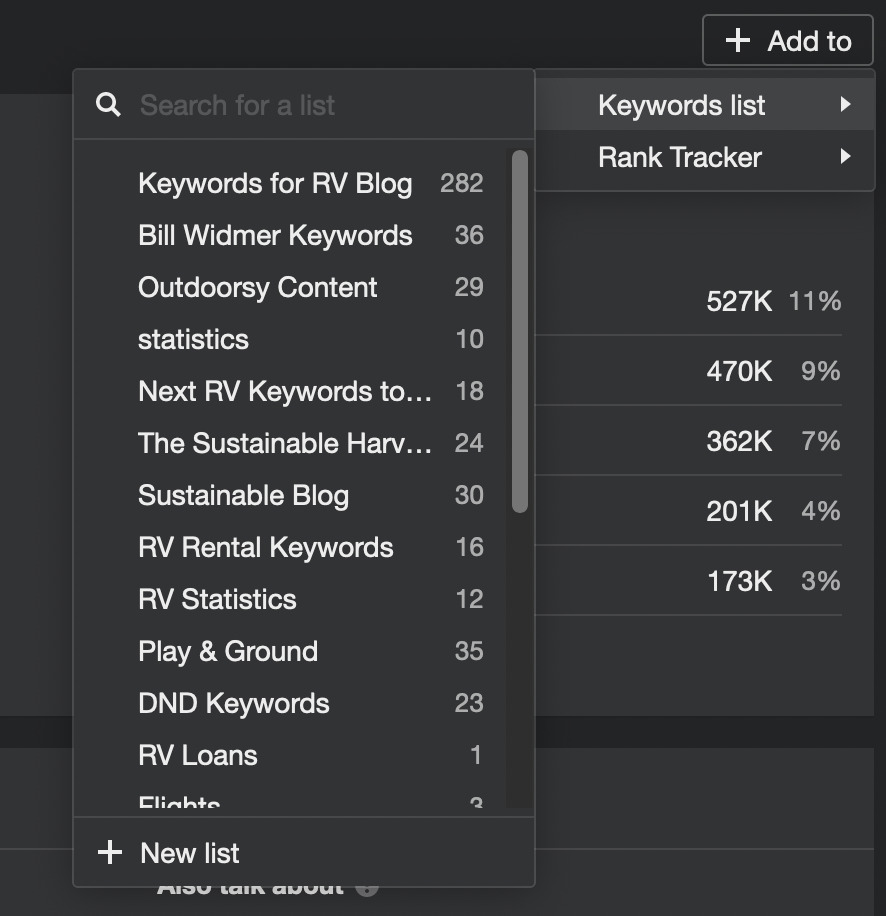Select the Bill Widmer Keywords list
The width and height of the screenshot is (886, 916).
point(275,235)
